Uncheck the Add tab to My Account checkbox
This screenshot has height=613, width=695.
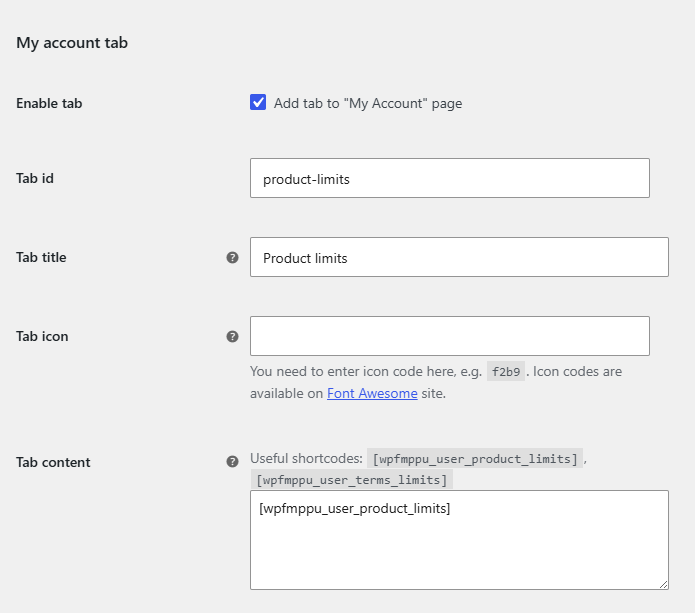[x=258, y=102]
